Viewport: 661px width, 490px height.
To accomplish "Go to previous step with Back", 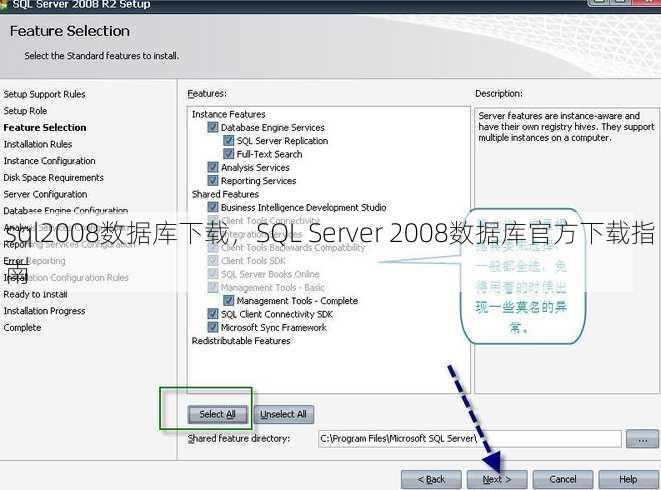I will [x=431, y=479].
